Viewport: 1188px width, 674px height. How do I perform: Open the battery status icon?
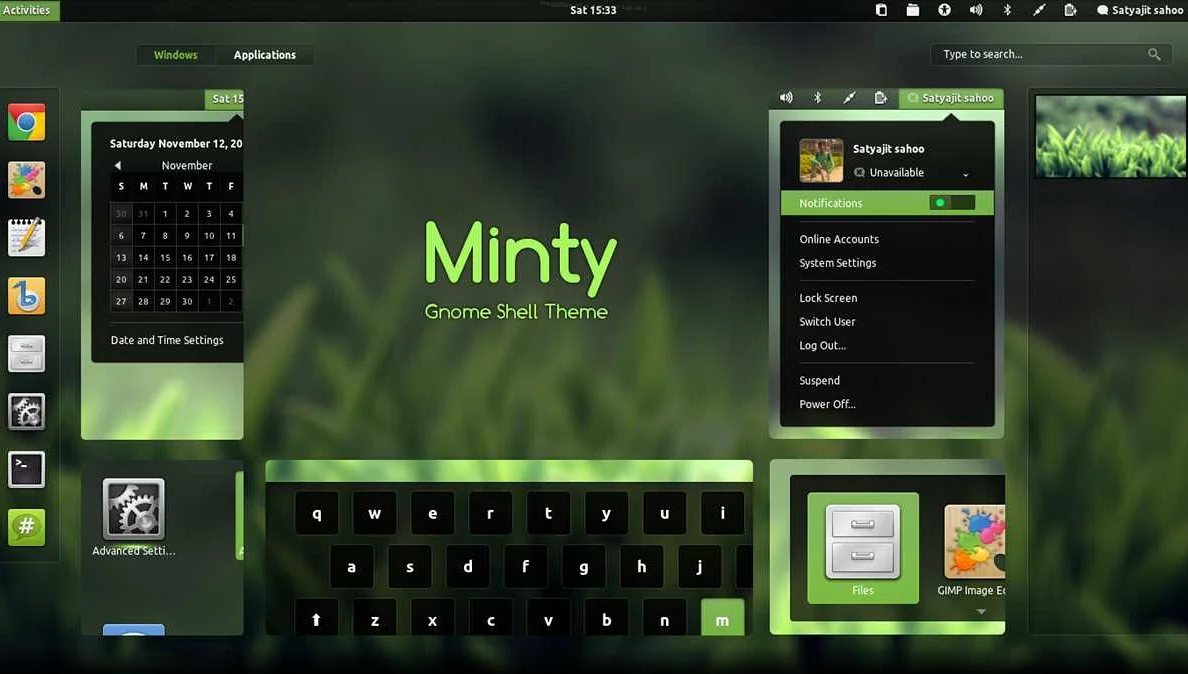(x=1069, y=10)
